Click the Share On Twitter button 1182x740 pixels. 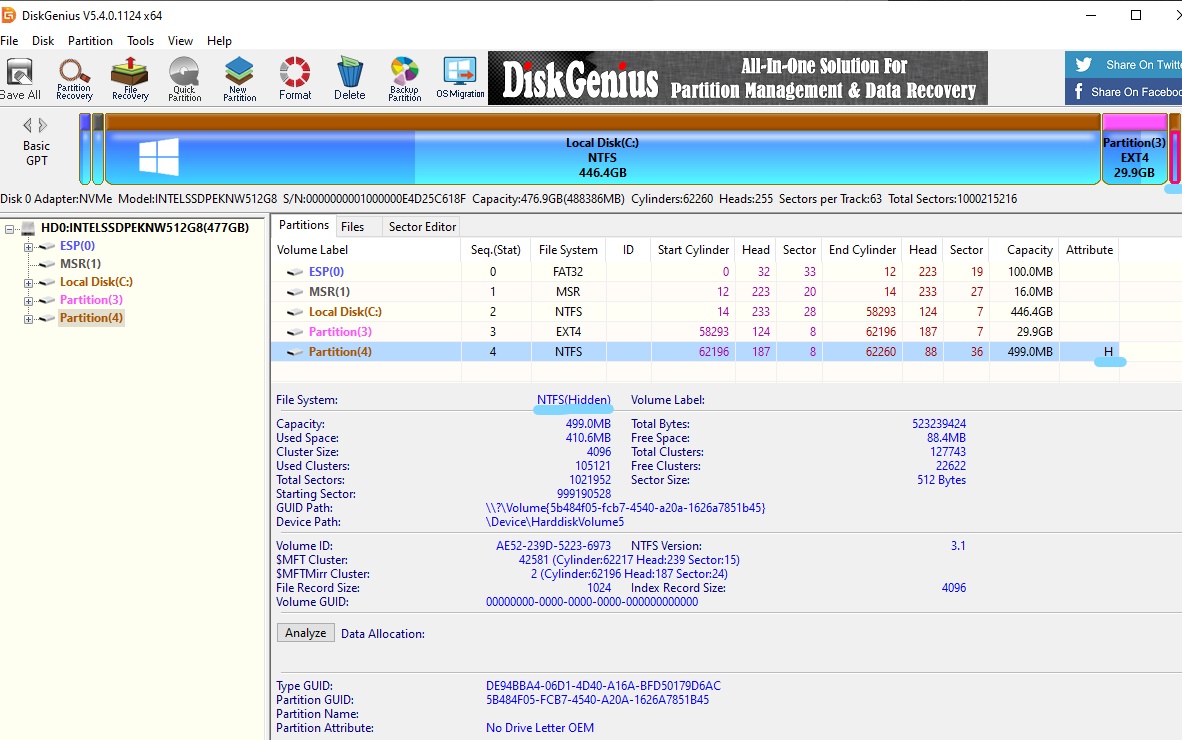[x=1123, y=65]
